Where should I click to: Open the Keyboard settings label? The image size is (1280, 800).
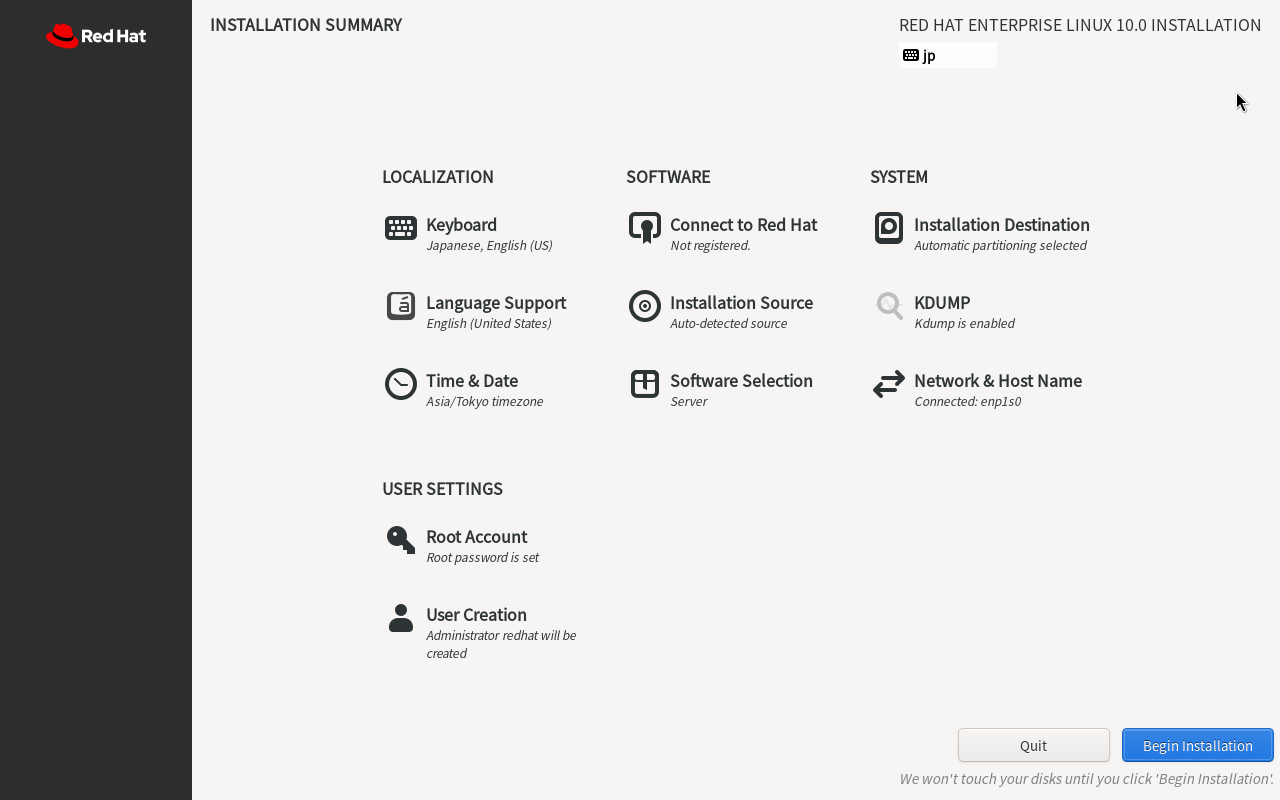(x=461, y=225)
